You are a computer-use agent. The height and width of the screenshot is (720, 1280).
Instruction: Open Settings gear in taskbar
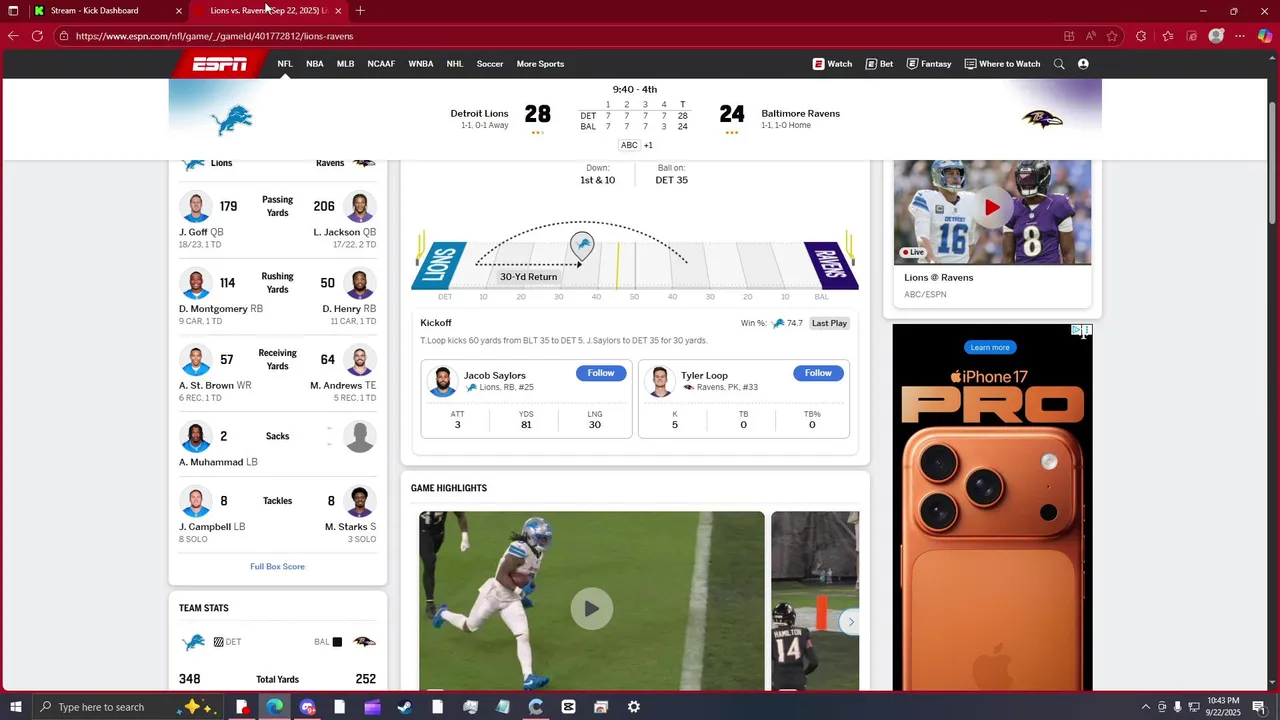634,707
